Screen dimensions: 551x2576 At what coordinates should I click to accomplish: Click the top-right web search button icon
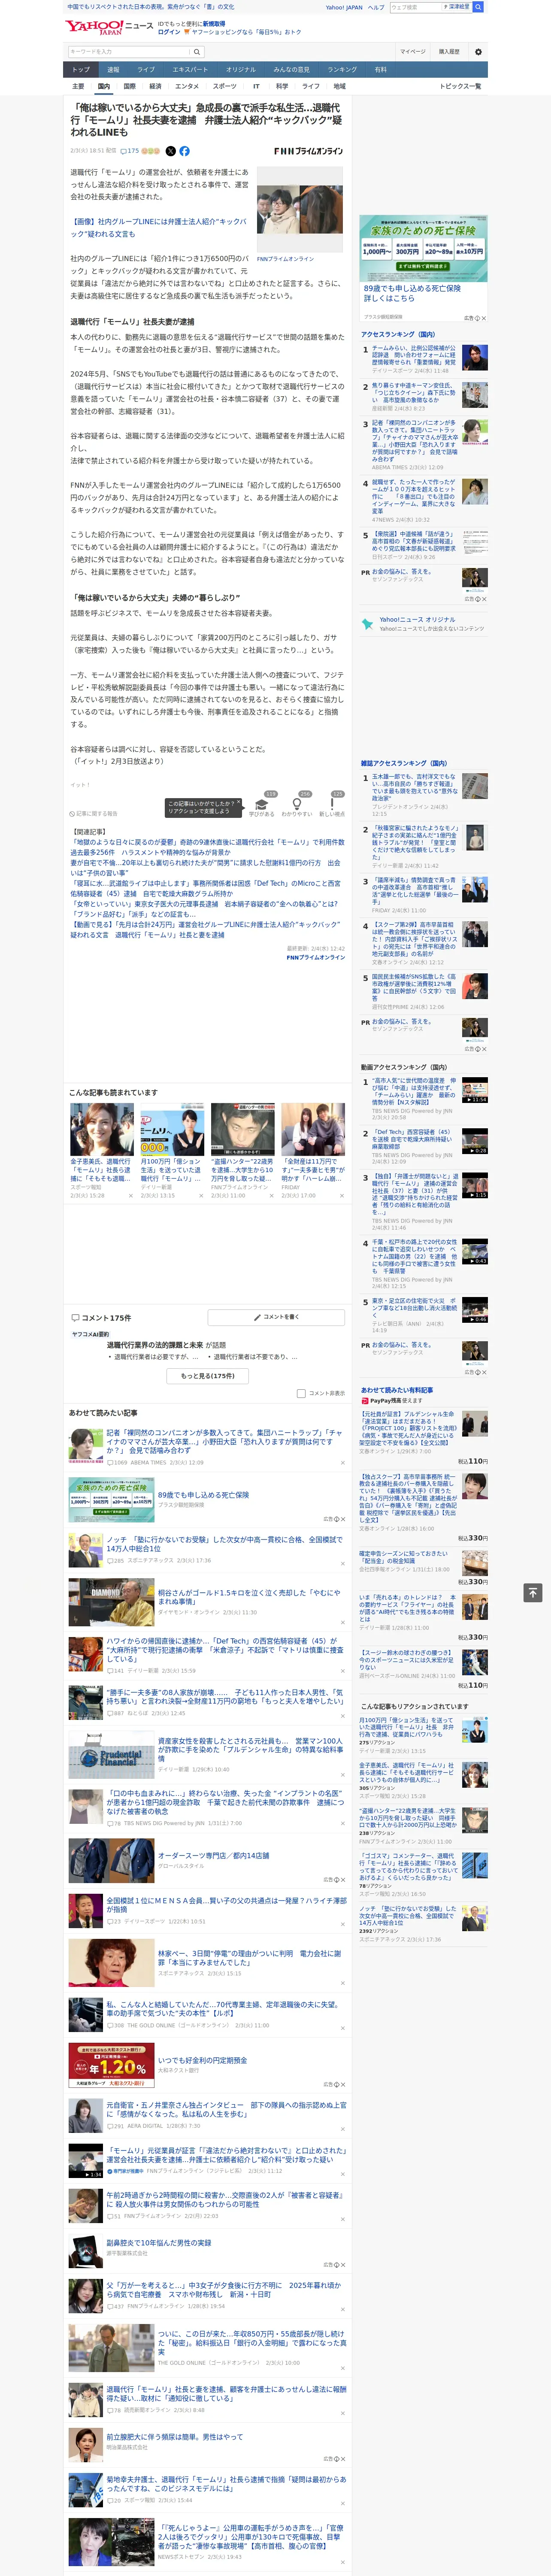pyautogui.click(x=478, y=7)
